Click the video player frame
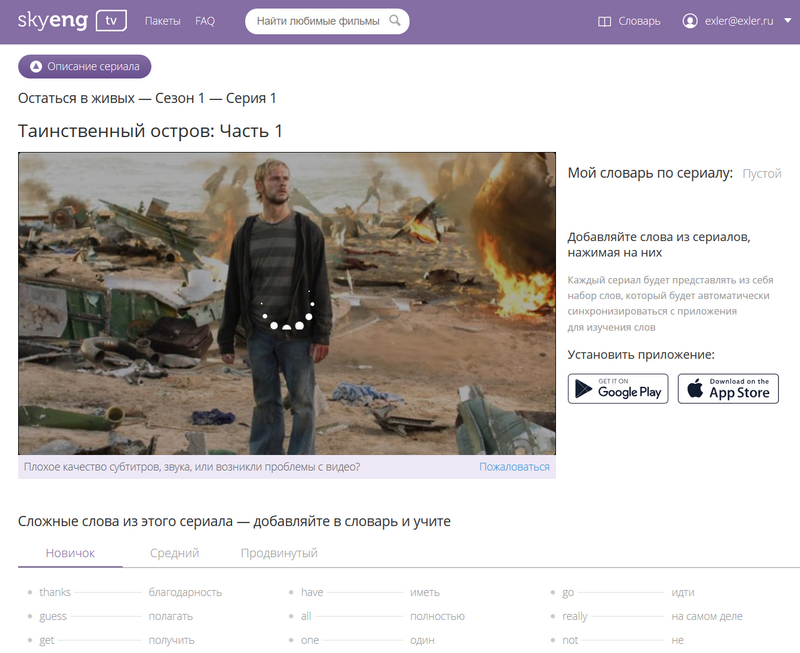Viewport: 800px width, 653px height. coord(287,303)
